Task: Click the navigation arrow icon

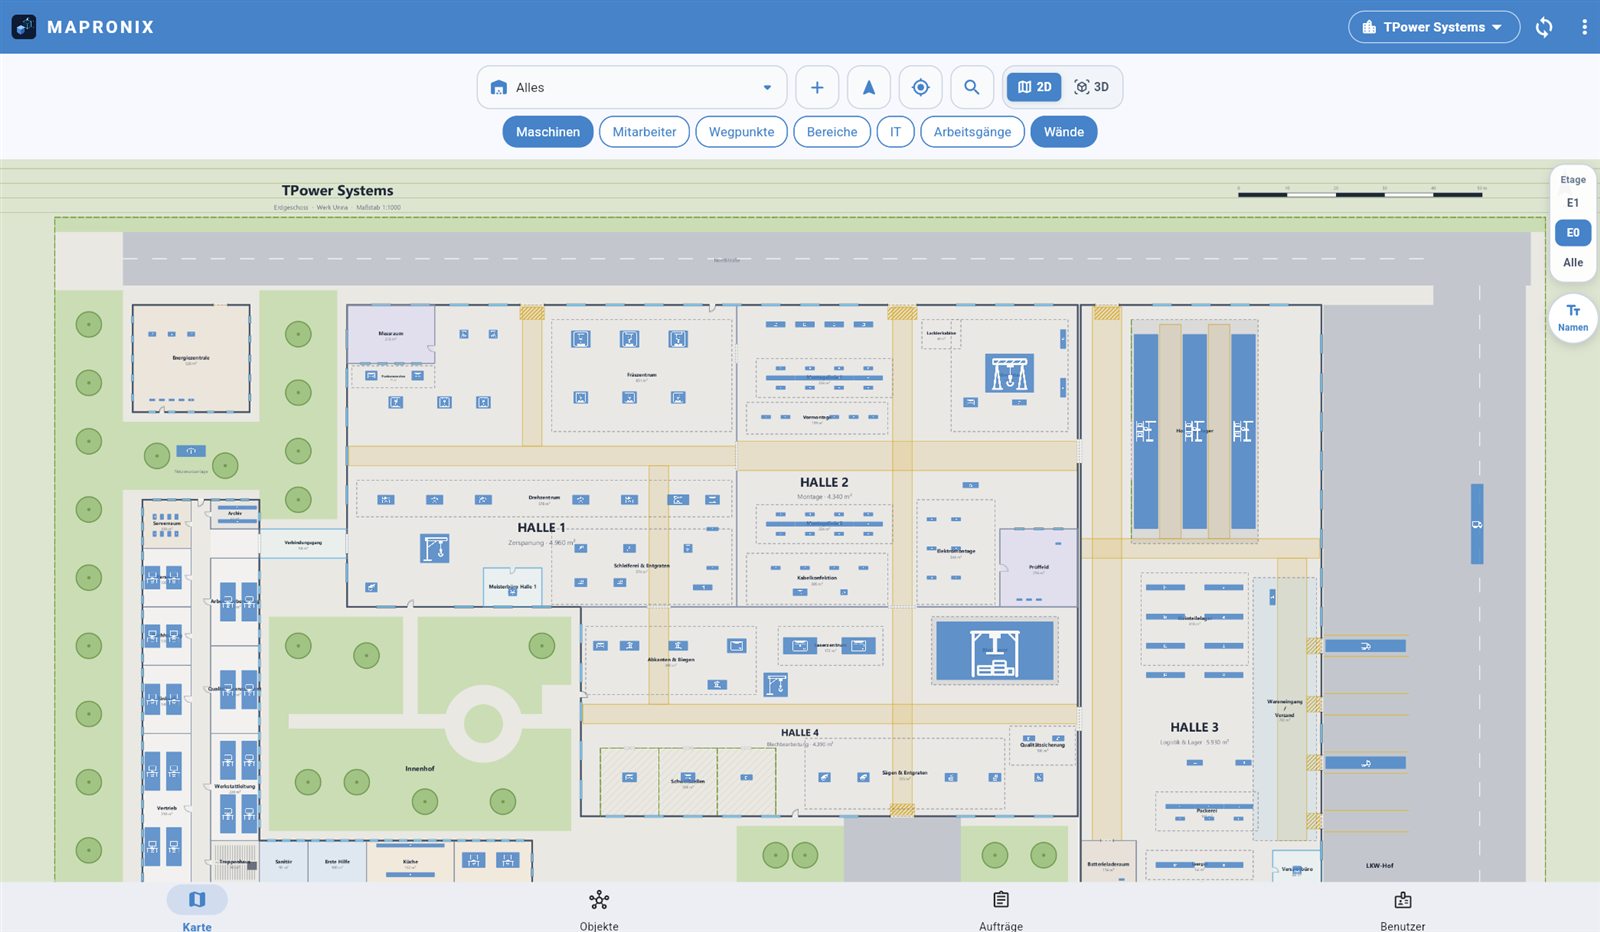Action: click(869, 87)
